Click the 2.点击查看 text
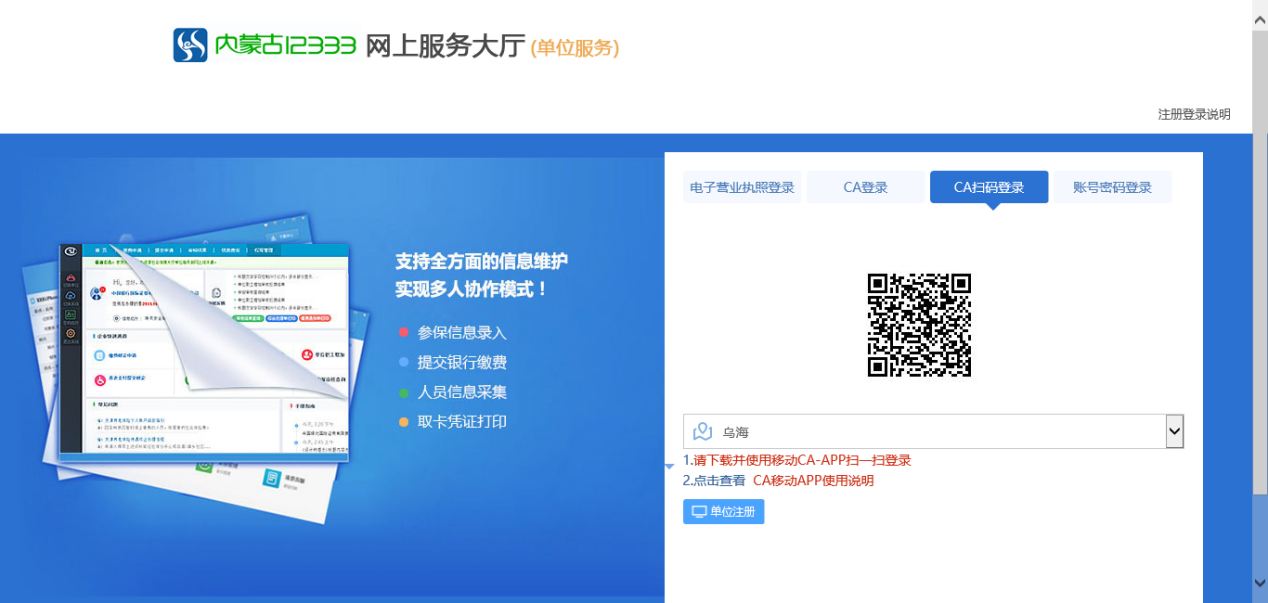The image size is (1268, 603). pos(714,481)
